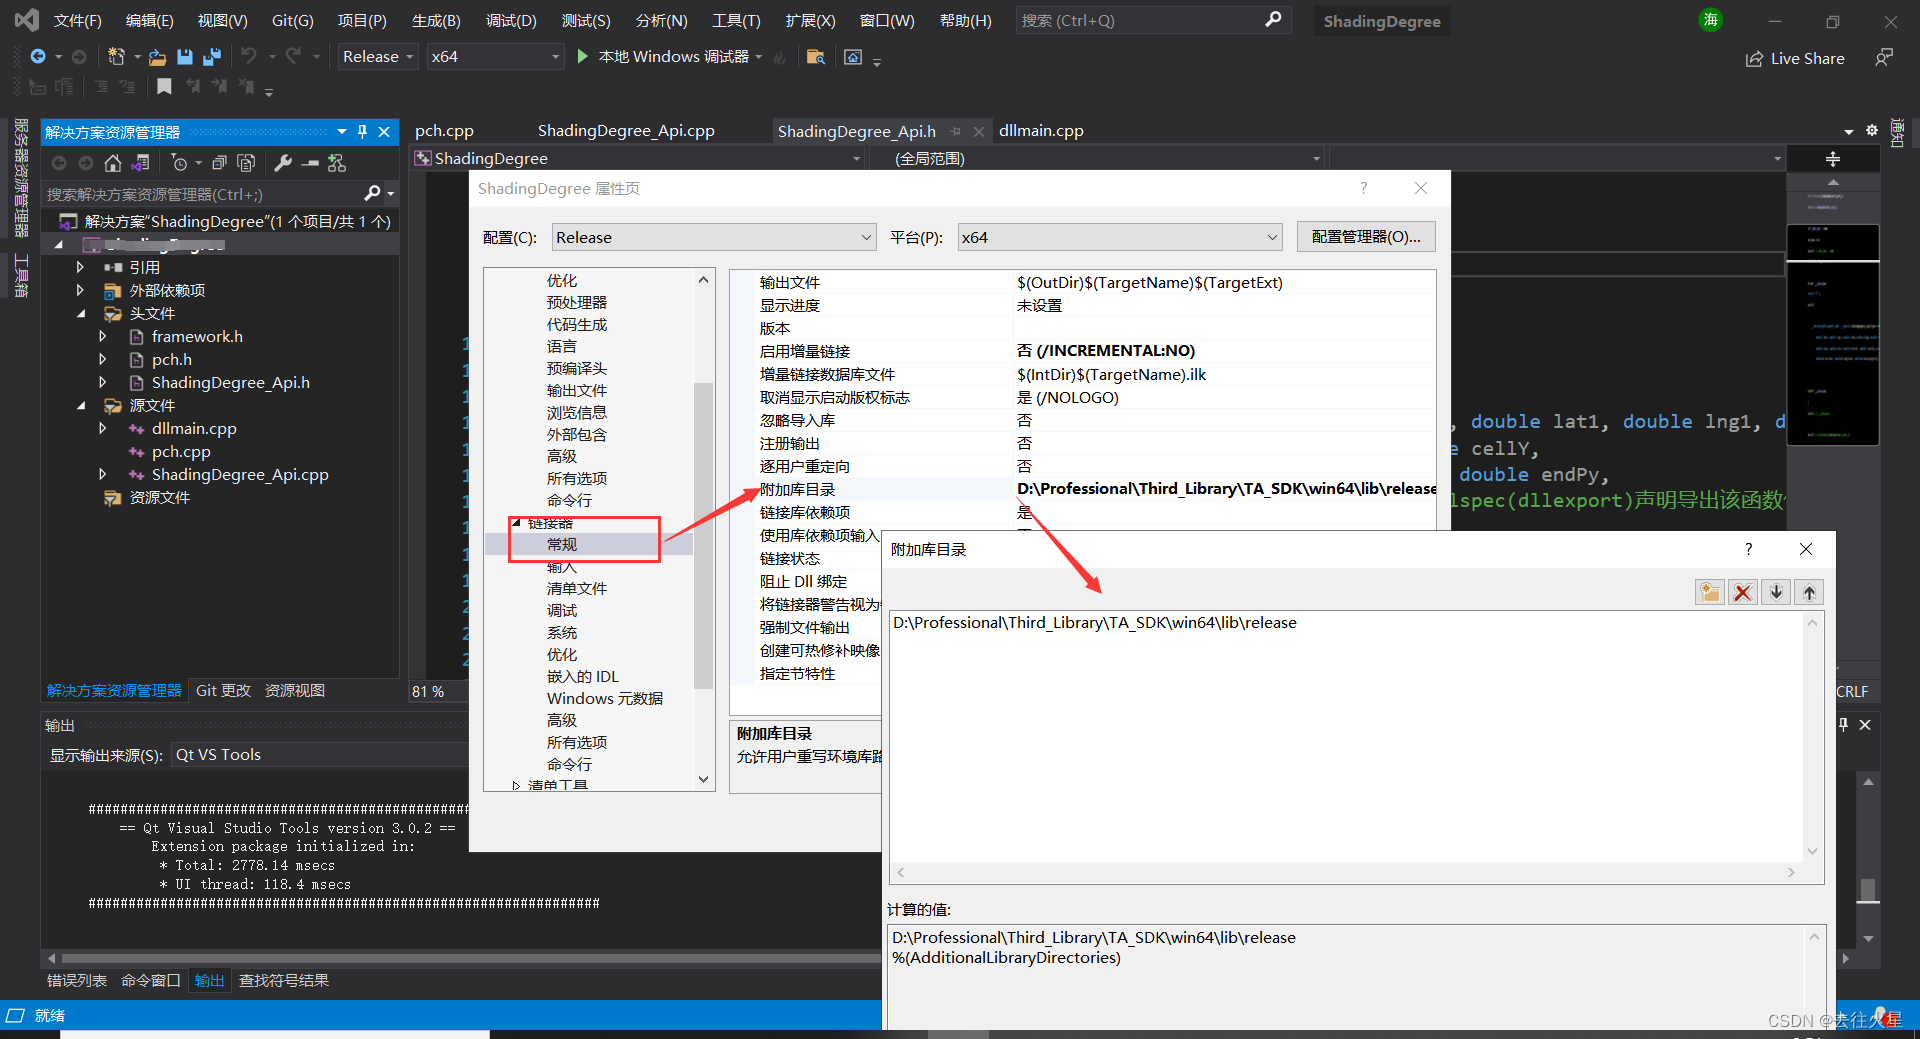Open the x64 platform dropdown in toolbar
The image size is (1920, 1039).
(495, 57)
